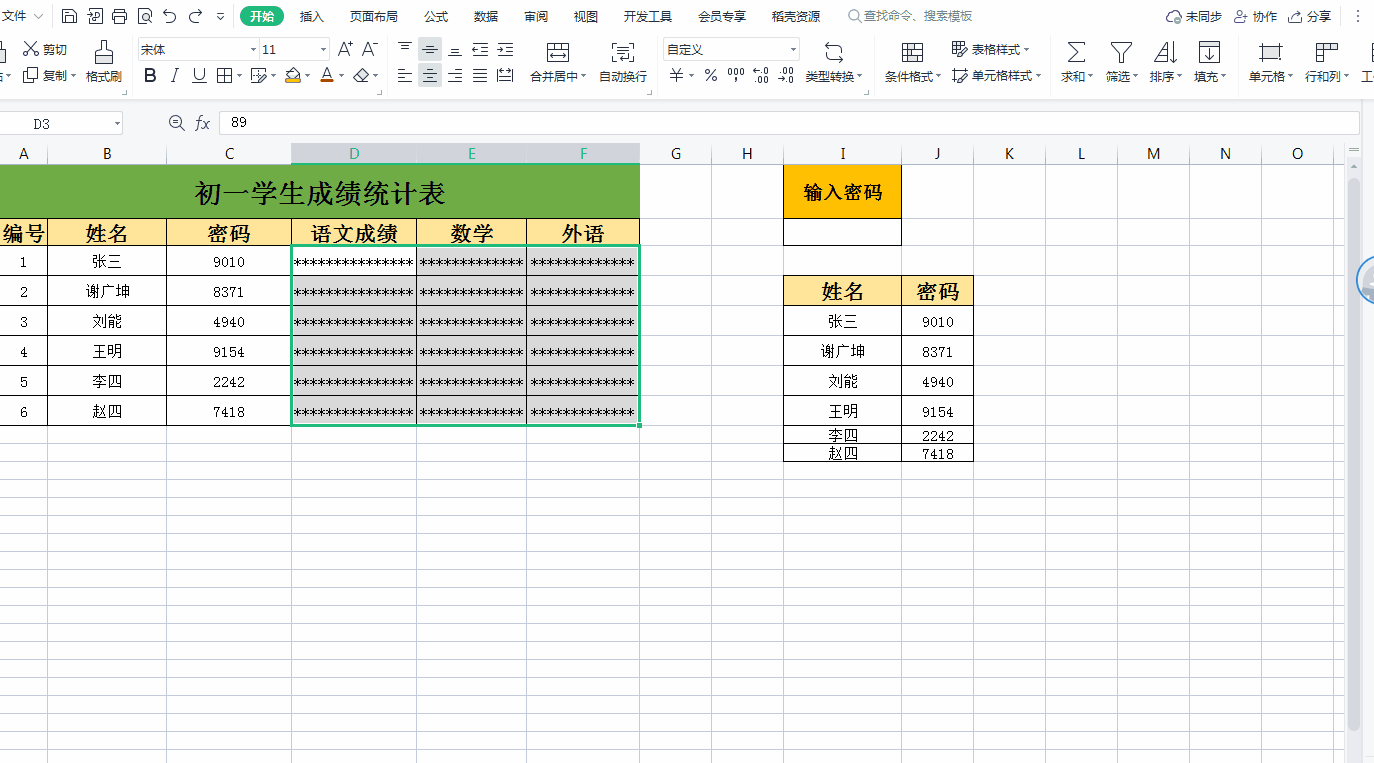The image size is (1374, 763).
Task: Apply percent style (%)
Action: pos(711,75)
